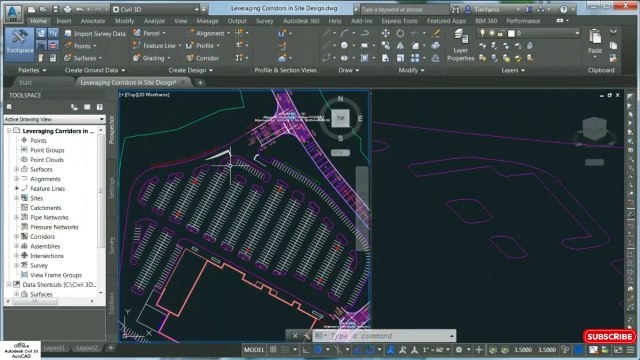
Task: Click the Plot printer icon in Quick Access
Action: [x=67, y=9]
